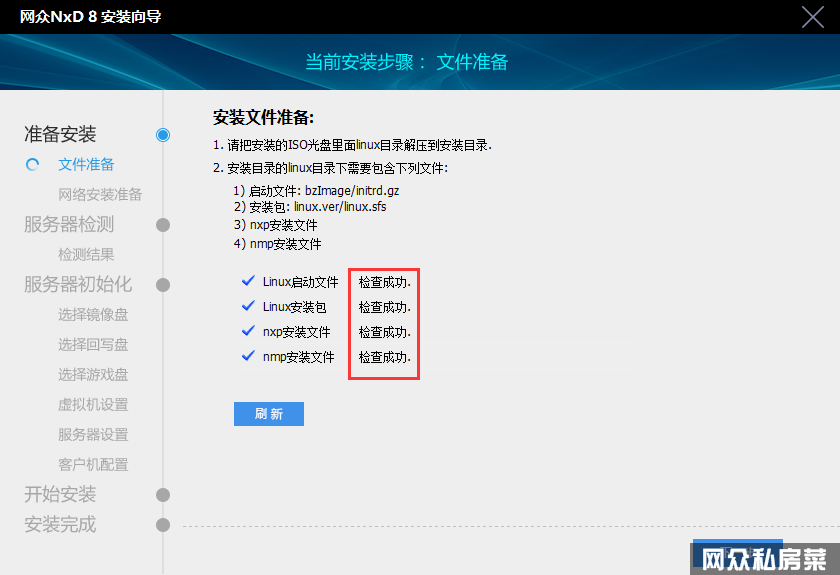Click the nxp安装文件 check row label
Screen dimensions: 840x575
(297, 332)
